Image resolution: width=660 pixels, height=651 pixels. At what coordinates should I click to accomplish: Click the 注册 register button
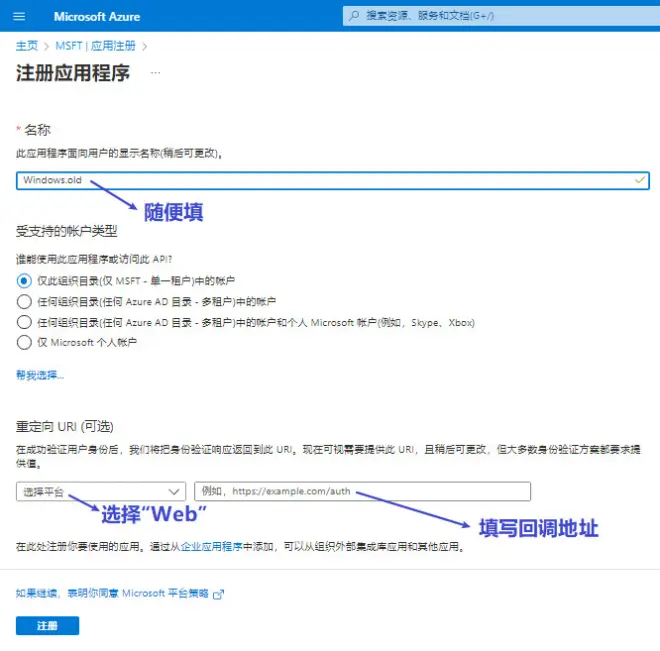pos(48,626)
